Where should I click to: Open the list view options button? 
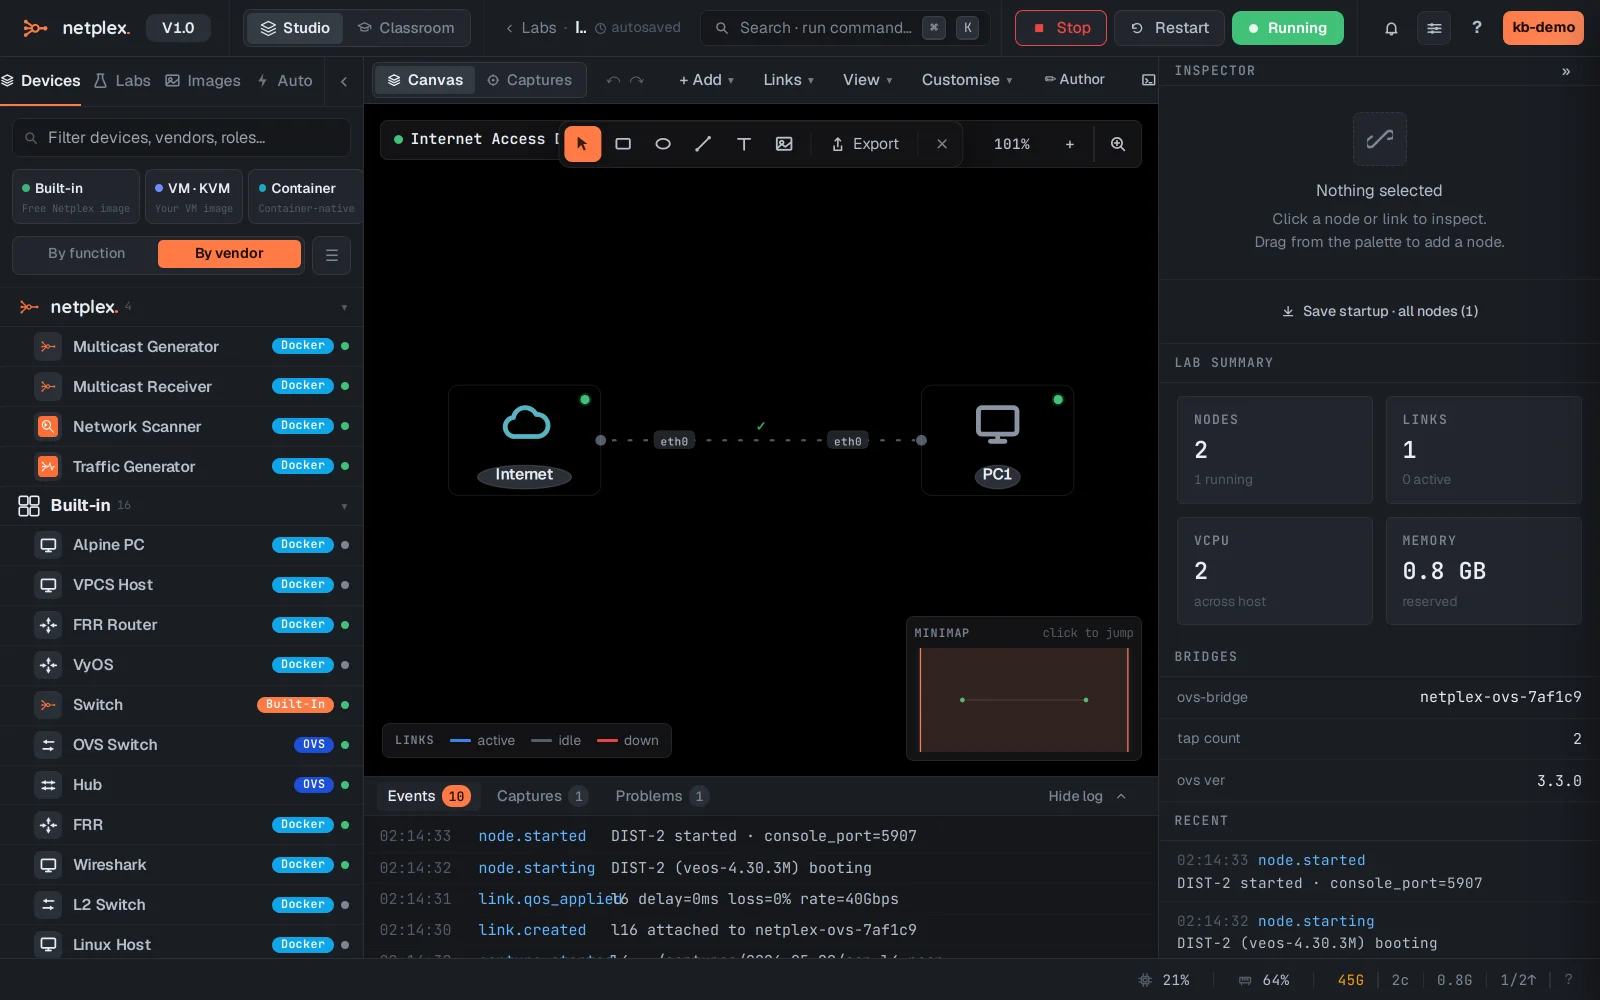(x=332, y=255)
